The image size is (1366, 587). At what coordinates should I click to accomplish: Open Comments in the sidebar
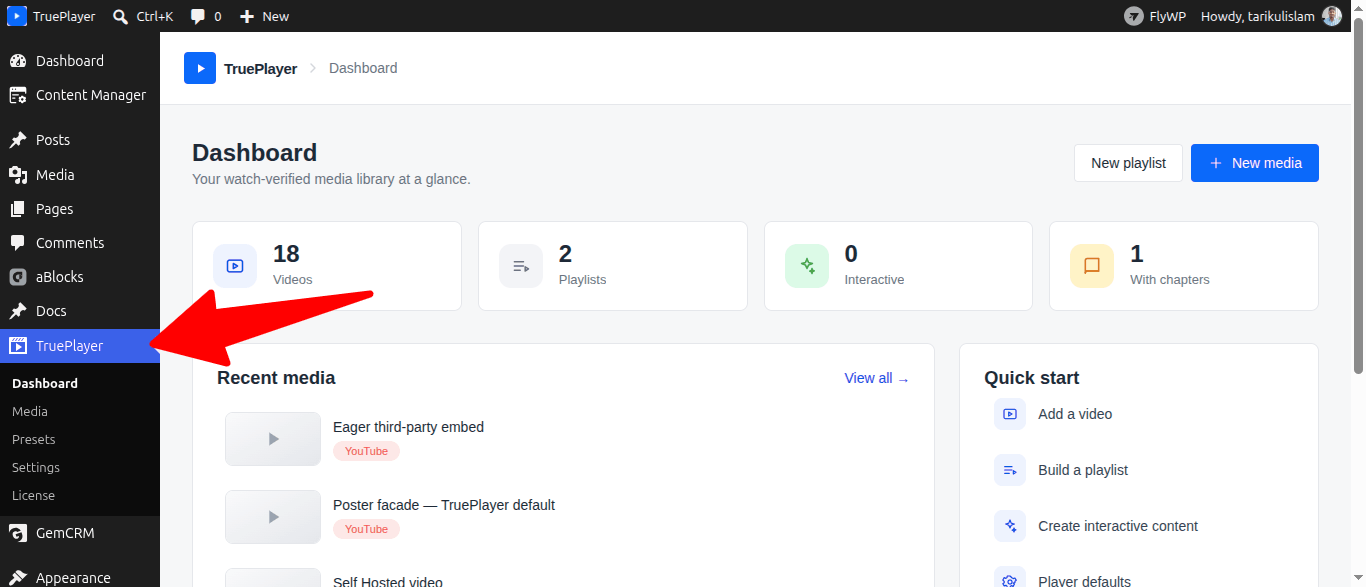click(x=80, y=243)
